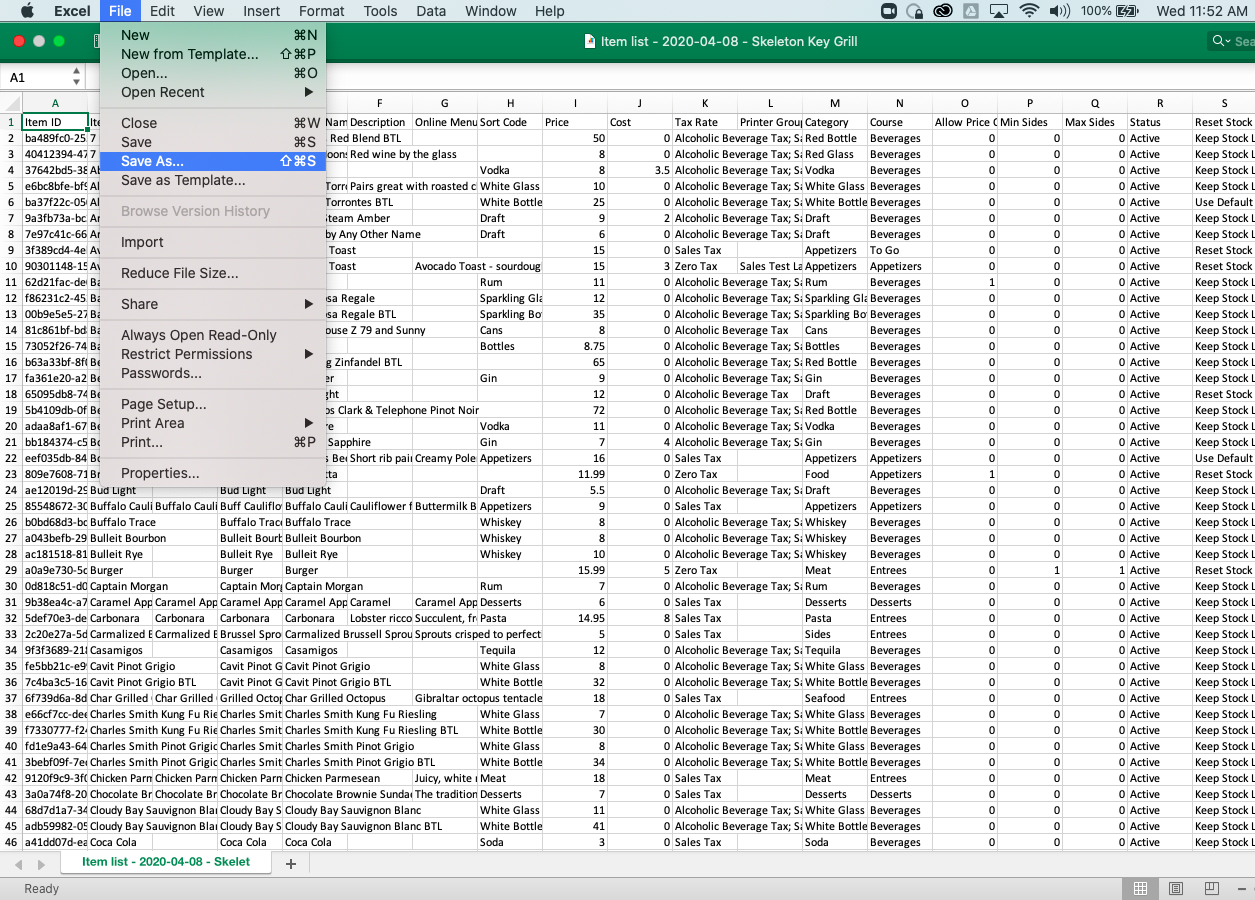Open the Excel application menu
This screenshot has height=900, width=1255.
point(72,11)
